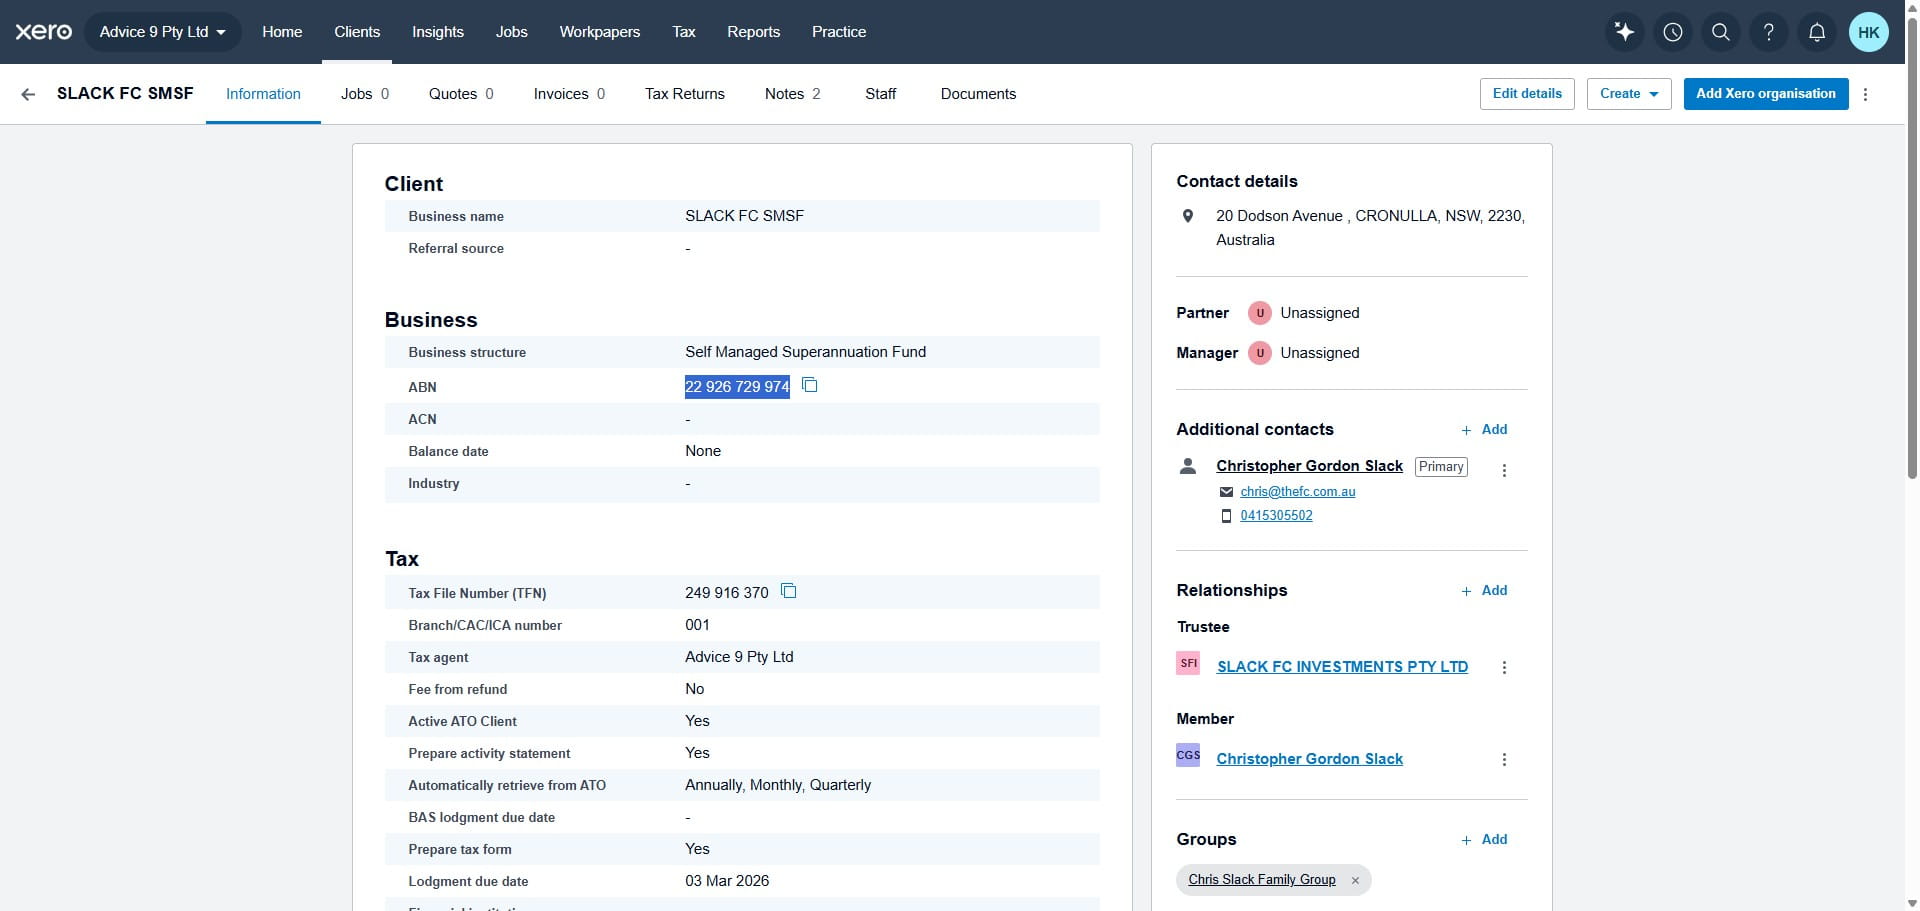The width and height of the screenshot is (1920, 911).
Task: Switch to the Tax Returns tab
Action: click(685, 94)
